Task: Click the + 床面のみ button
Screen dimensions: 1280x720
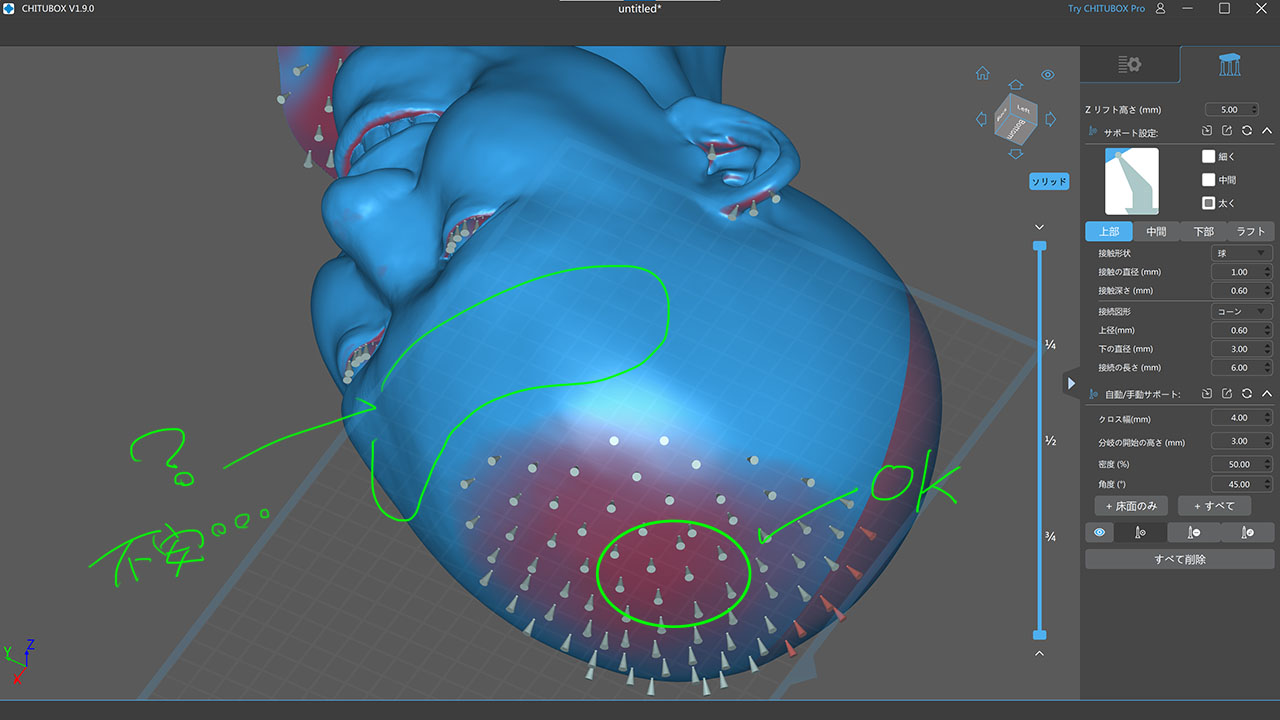Action: tap(1131, 506)
